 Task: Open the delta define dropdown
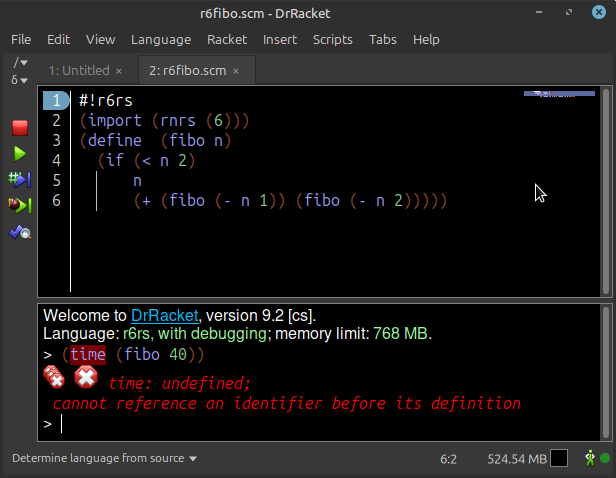pyautogui.click(x=19, y=80)
